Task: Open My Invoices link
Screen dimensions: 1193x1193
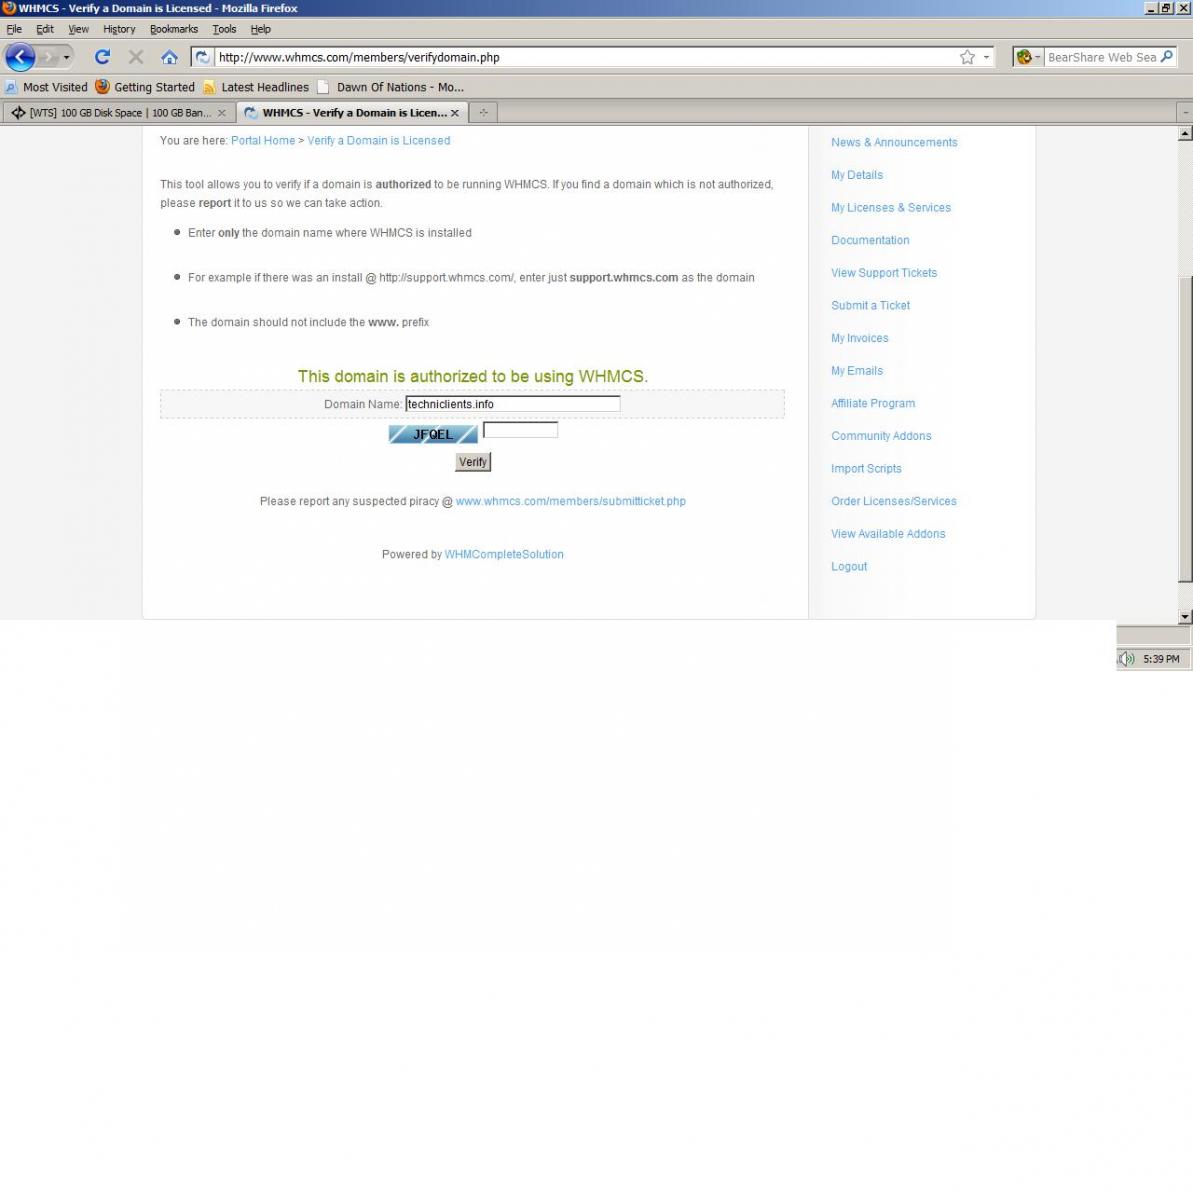Action: click(859, 339)
